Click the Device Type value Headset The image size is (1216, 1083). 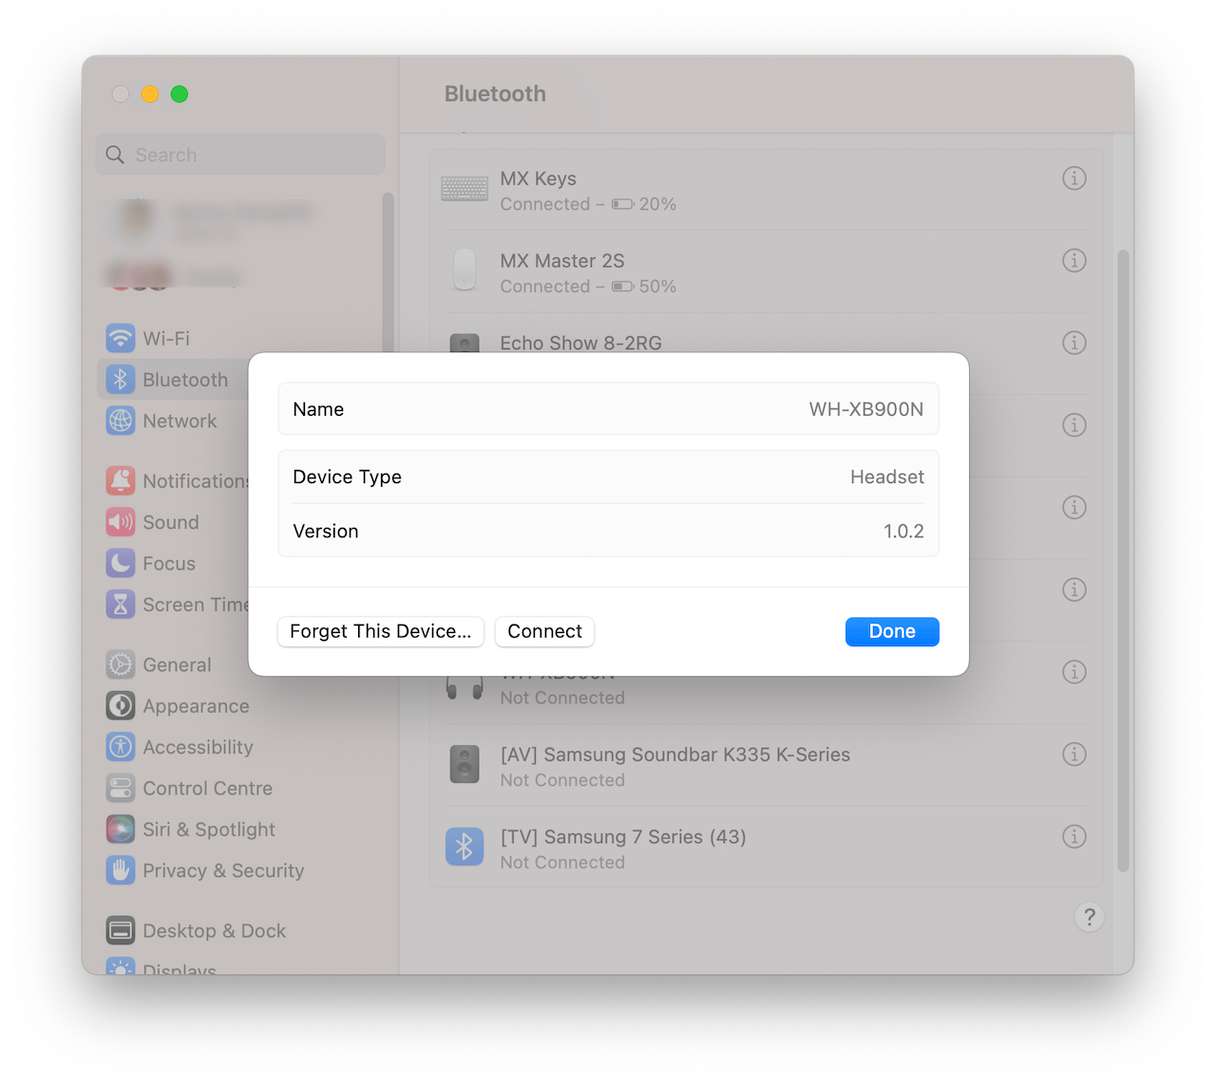click(887, 477)
